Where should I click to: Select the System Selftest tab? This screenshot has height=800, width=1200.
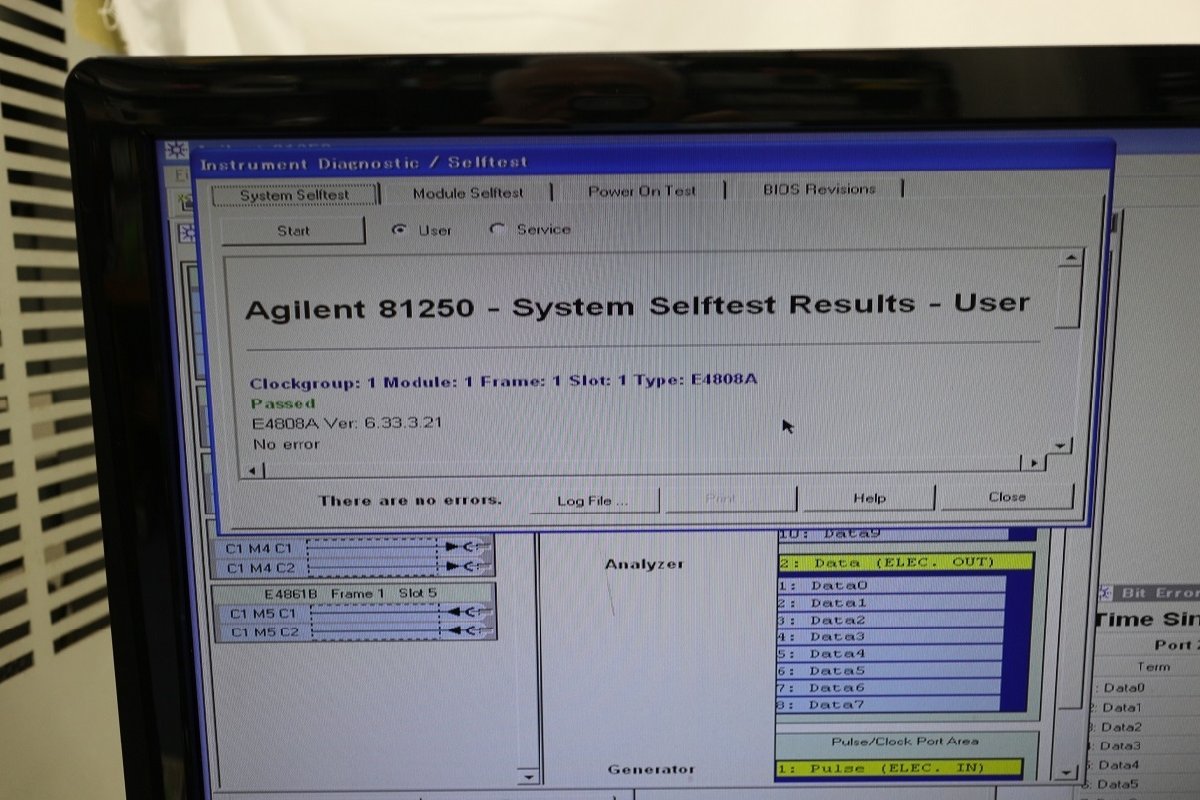click(x=294, y=195)
